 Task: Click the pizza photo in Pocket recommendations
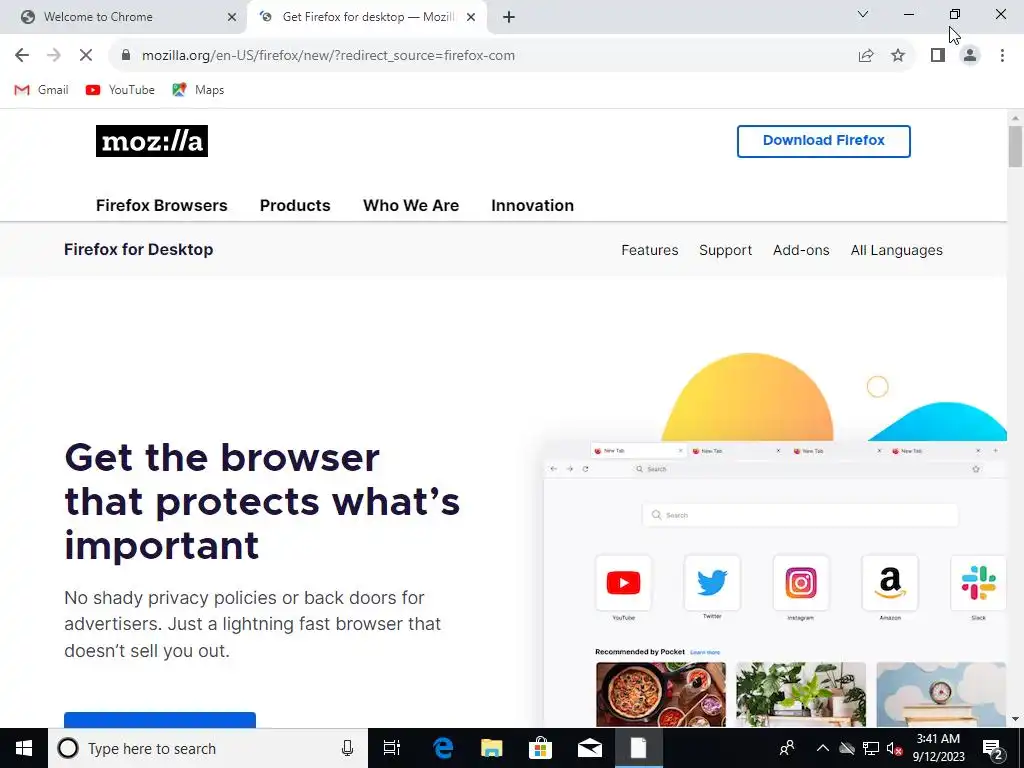660,694
